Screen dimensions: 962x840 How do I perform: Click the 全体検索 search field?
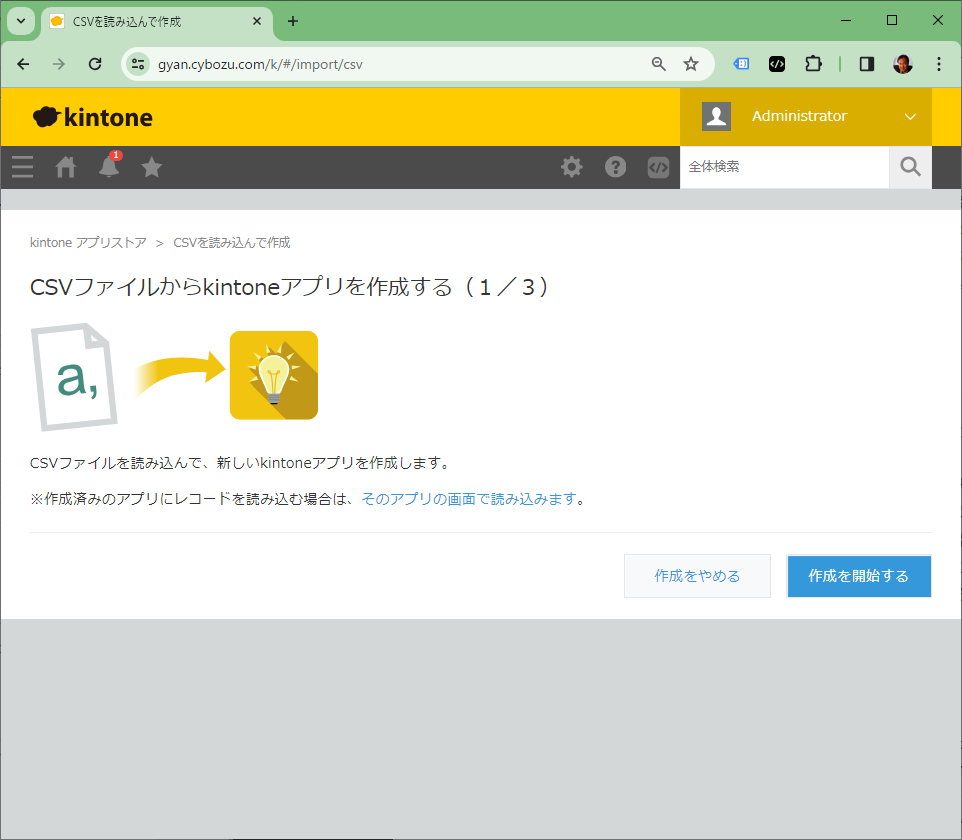click(784, 167)
